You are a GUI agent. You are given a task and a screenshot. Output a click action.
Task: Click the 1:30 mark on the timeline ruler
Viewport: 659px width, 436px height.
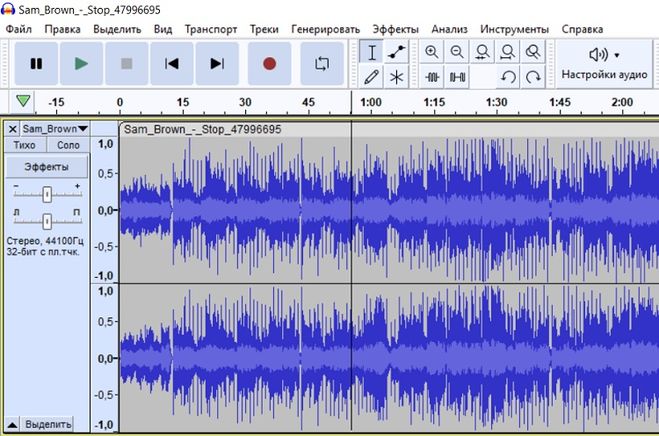(x=496, y=102)
